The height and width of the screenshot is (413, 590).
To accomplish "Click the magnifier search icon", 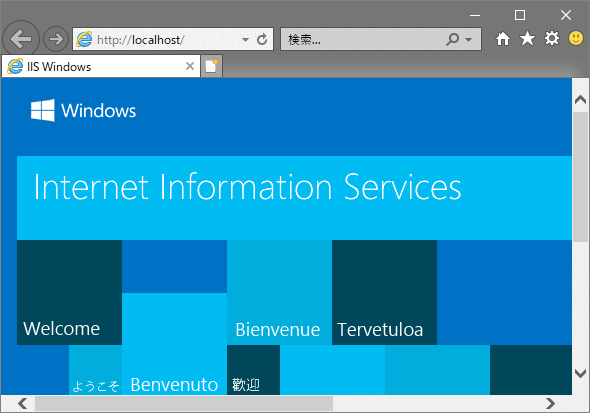I will pyautogui.click(x=453, y=39).
